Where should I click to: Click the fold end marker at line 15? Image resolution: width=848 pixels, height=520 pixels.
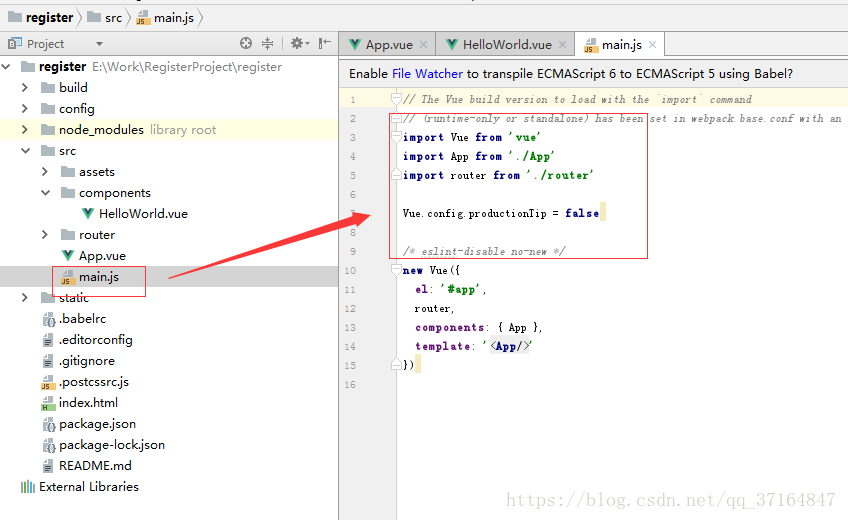(396, 365)
